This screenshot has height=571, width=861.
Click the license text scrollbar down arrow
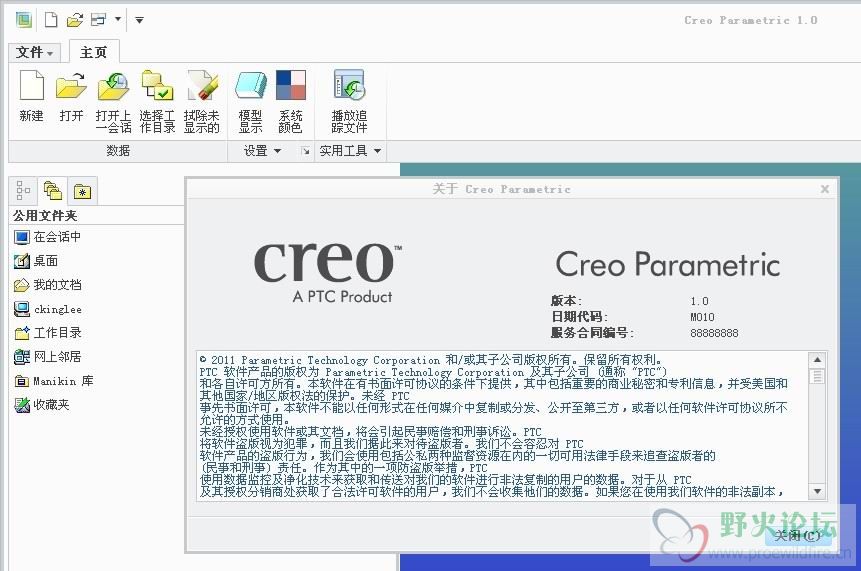click(818, 491)
